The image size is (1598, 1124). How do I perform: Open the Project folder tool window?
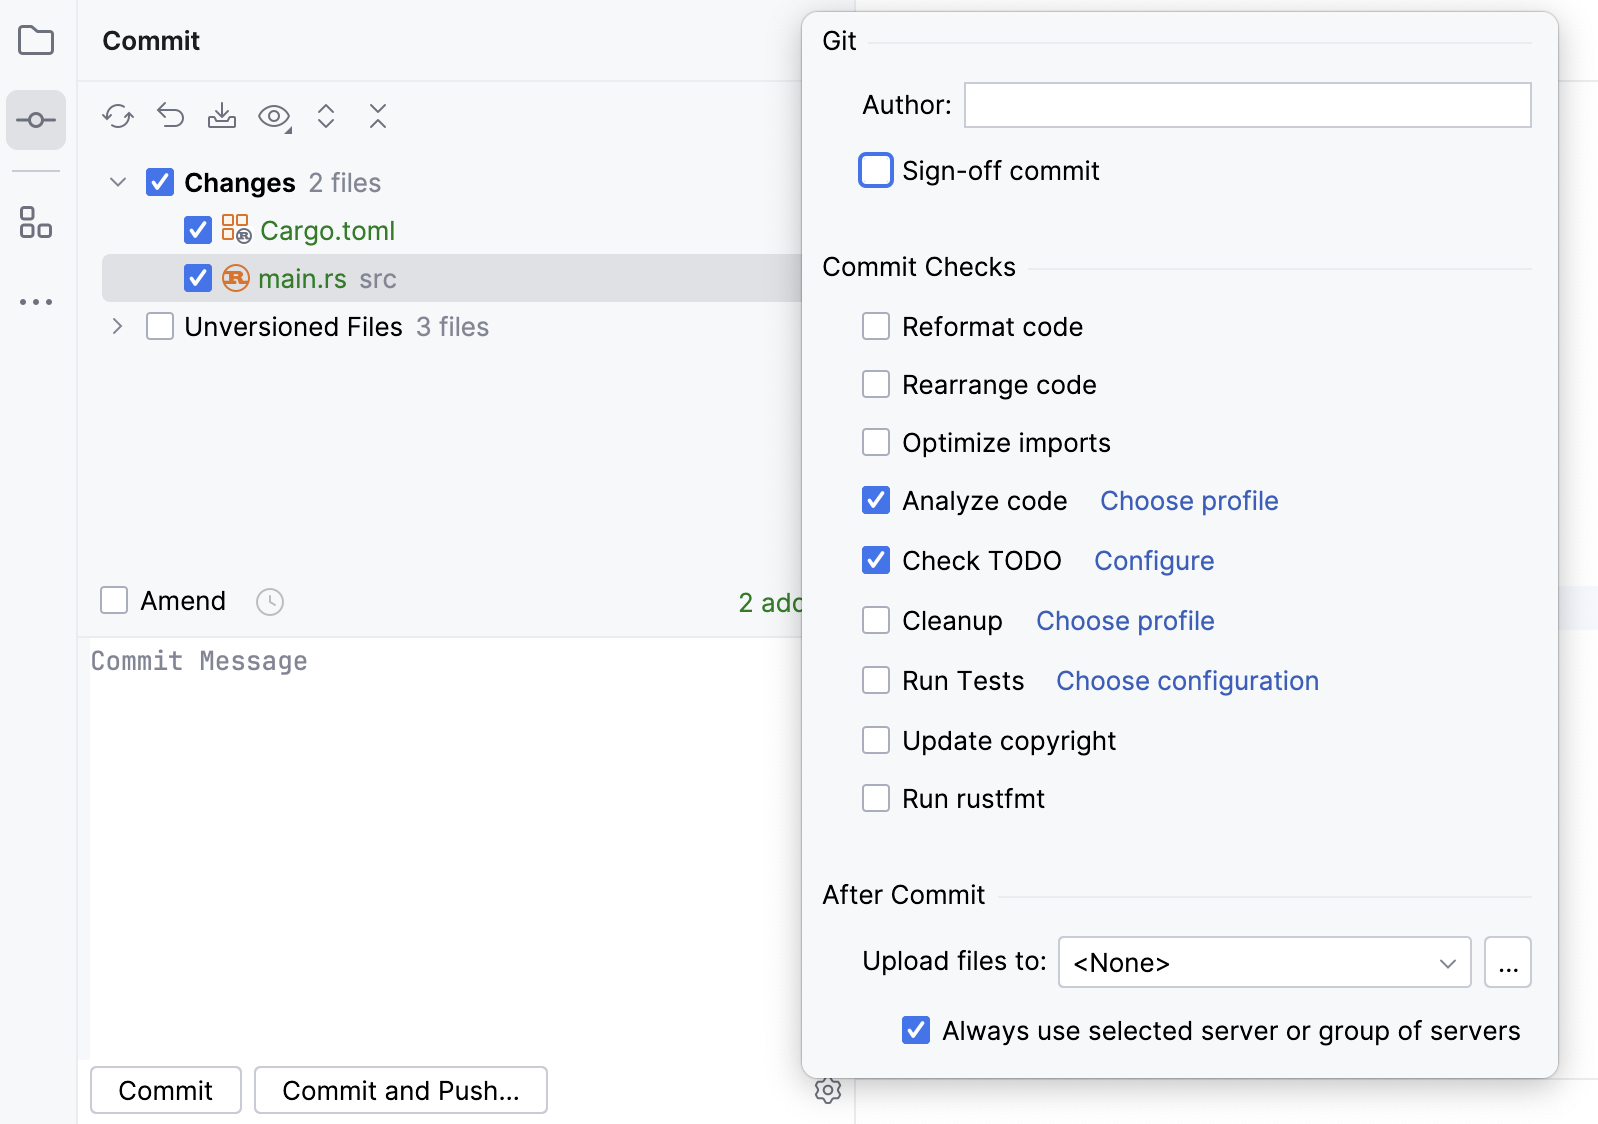point(36,41)
